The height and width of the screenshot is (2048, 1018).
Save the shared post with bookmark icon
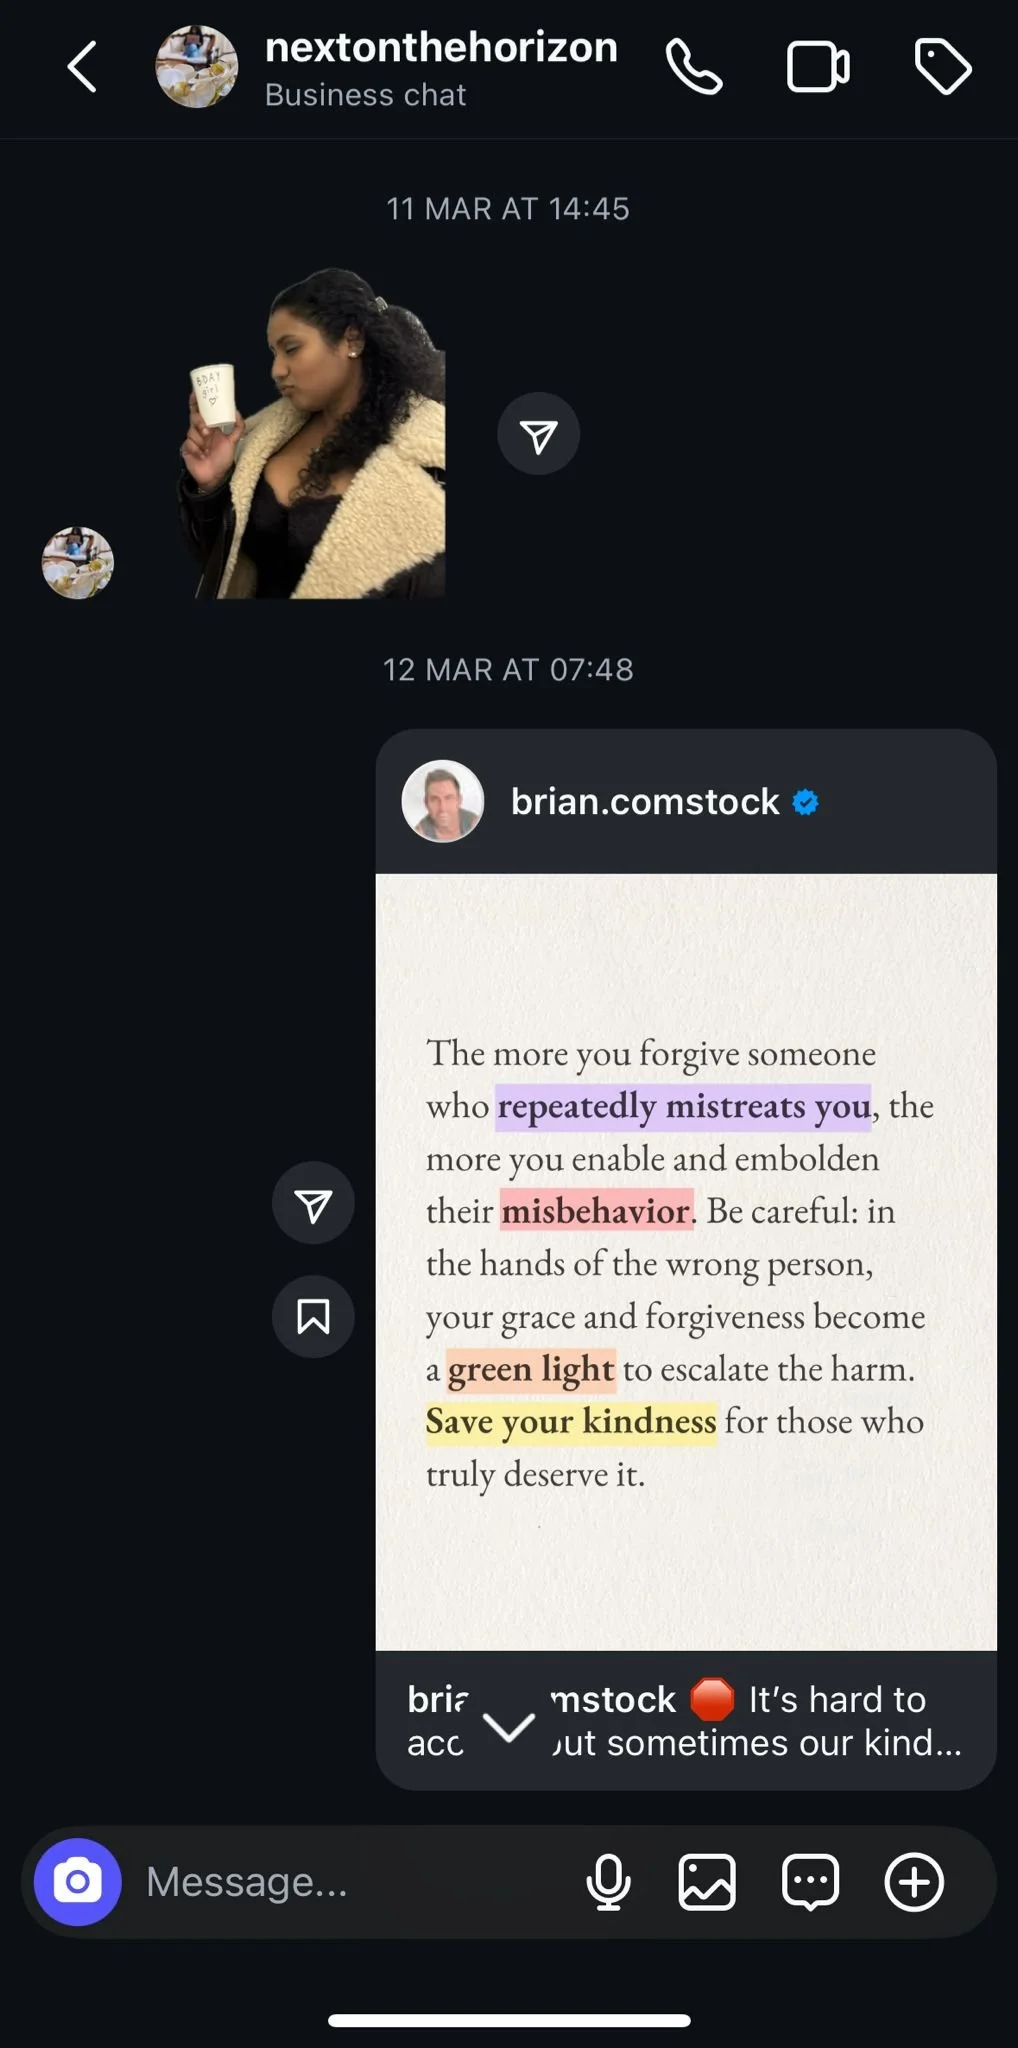point(313,1316)
